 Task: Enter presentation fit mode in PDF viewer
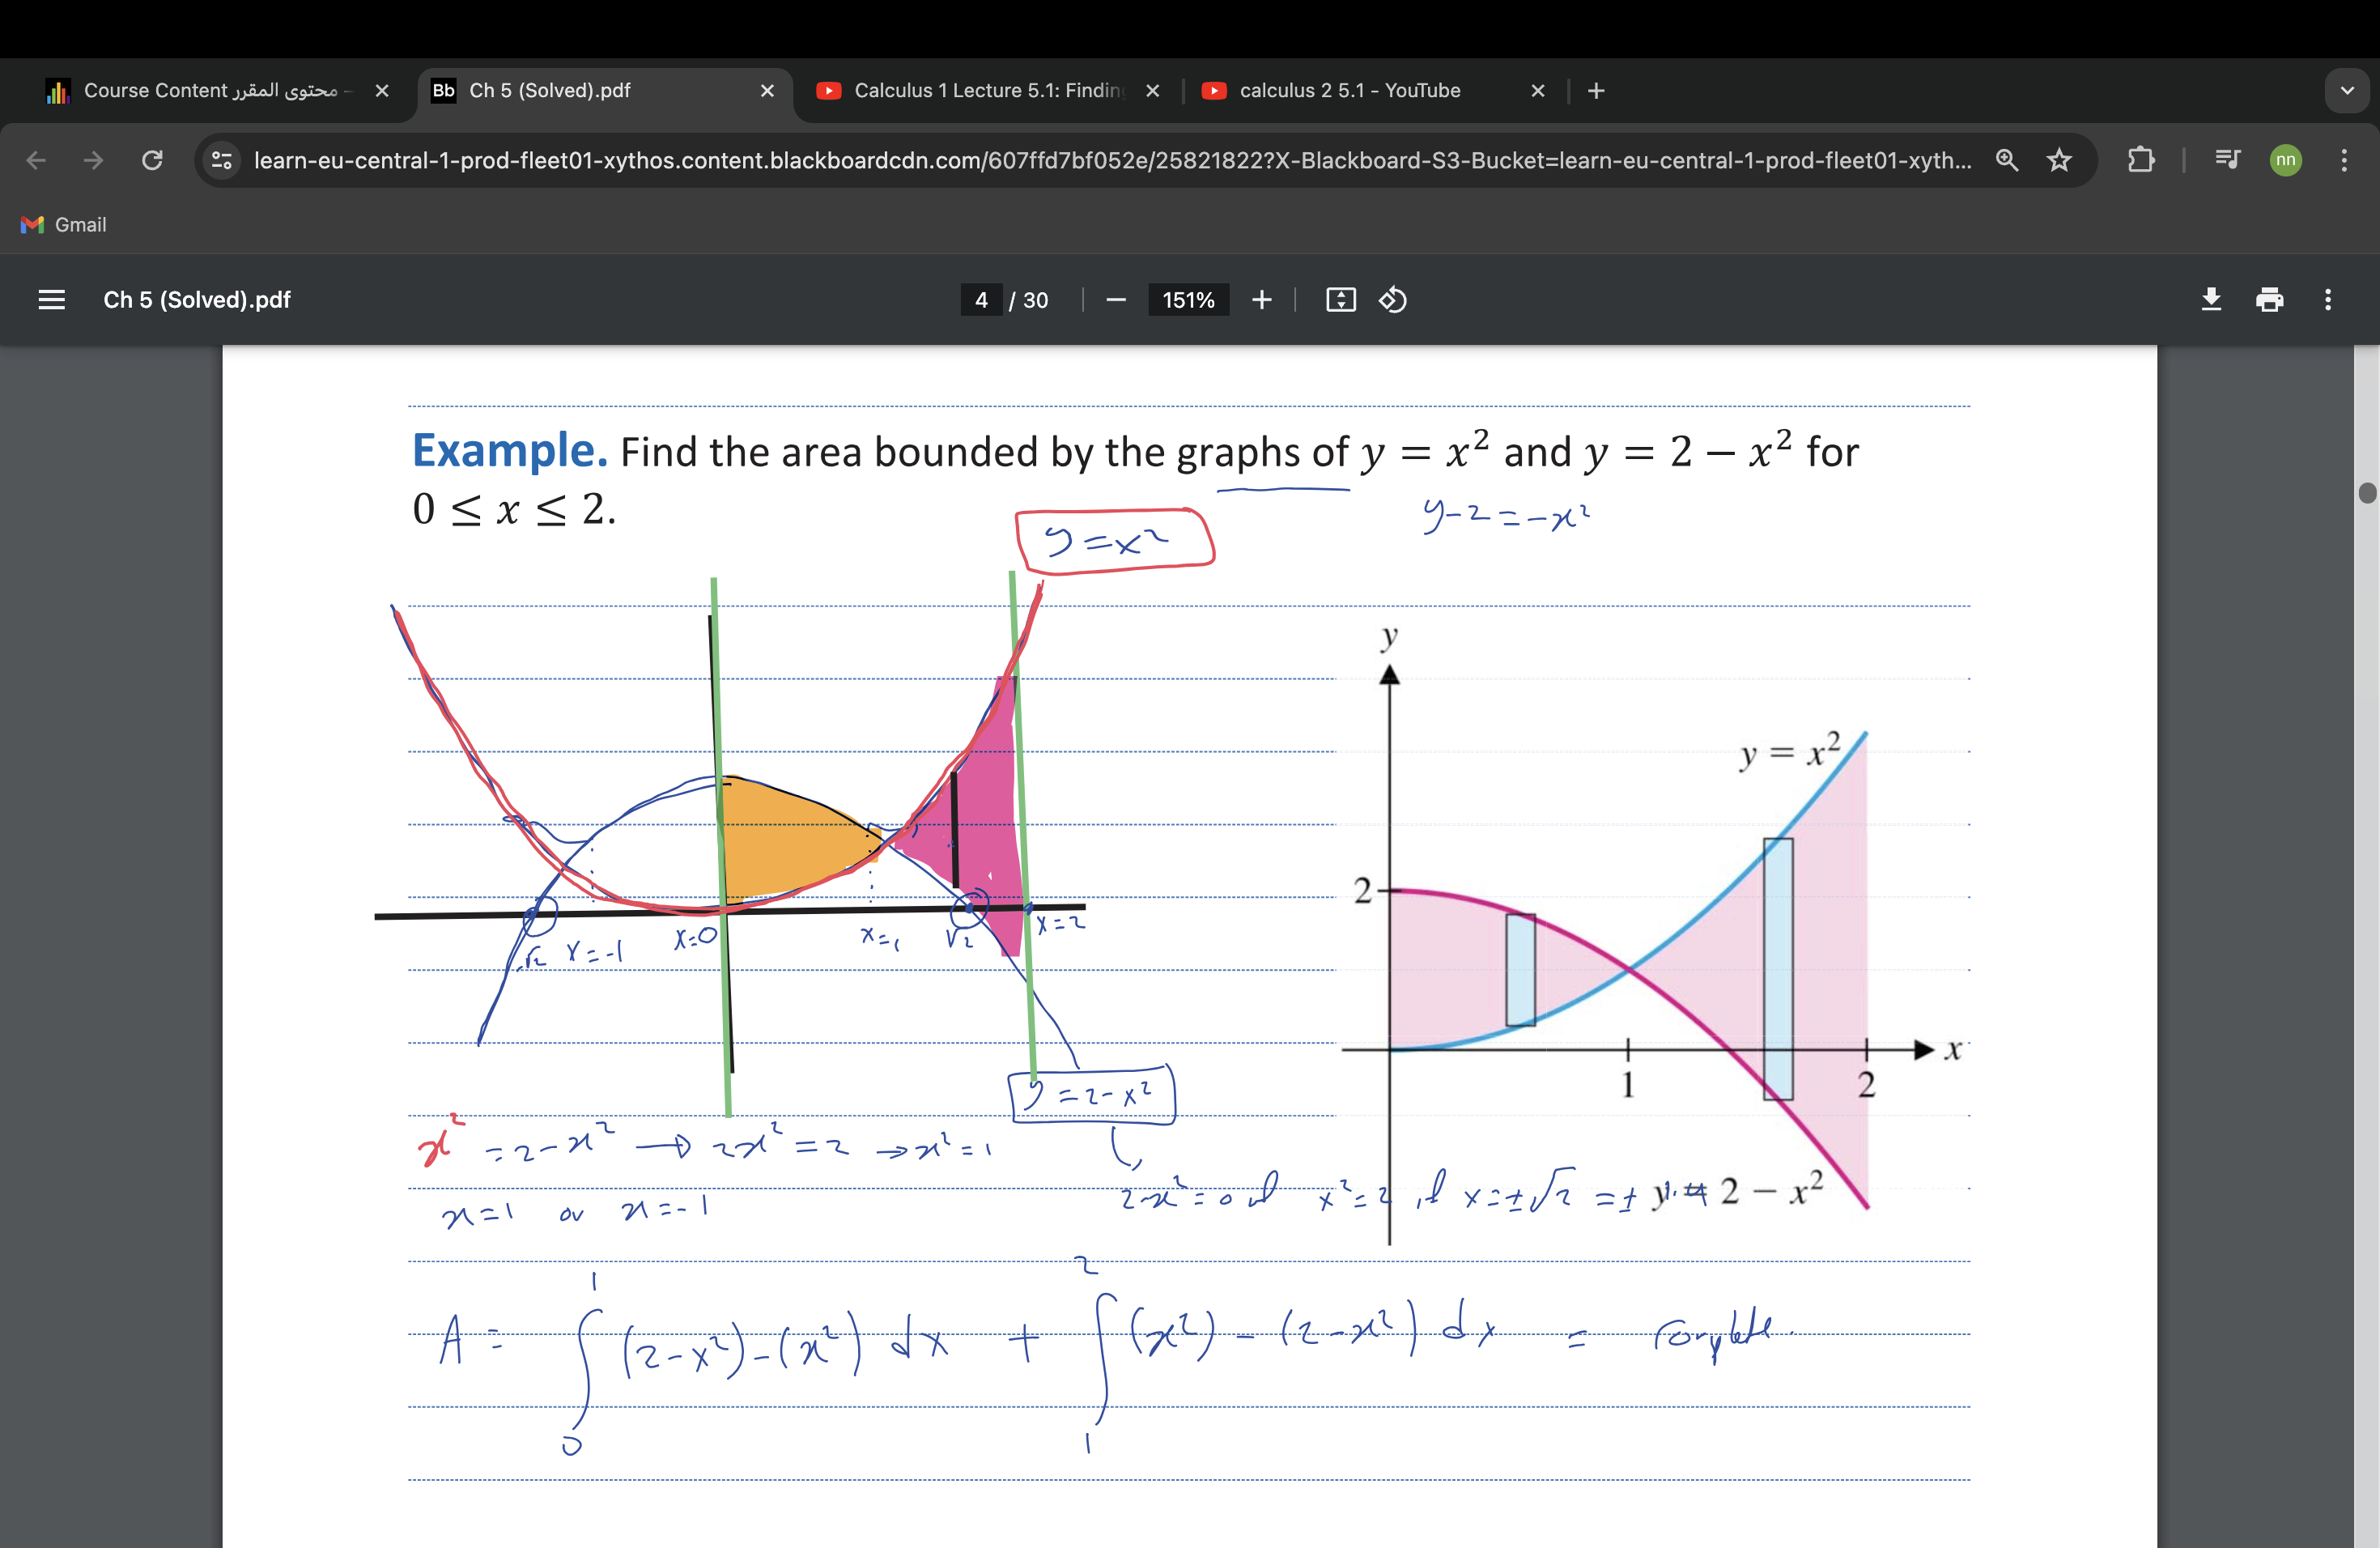(1340, 300)
